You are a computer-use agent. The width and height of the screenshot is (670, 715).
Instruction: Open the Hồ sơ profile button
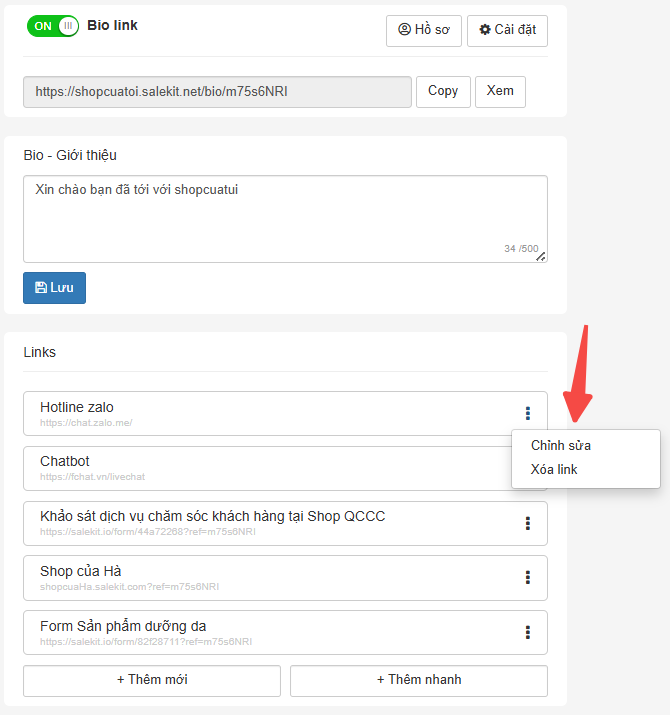click(424, 31)
